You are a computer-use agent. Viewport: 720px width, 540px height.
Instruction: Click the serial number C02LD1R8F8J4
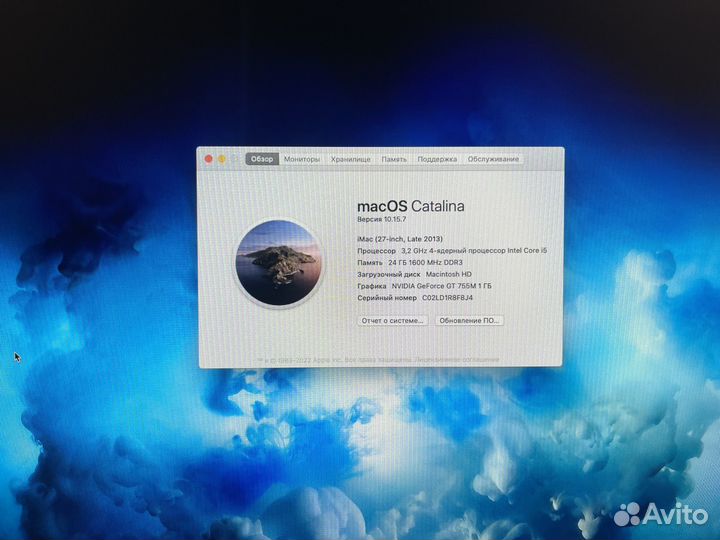tap(447, 298)
